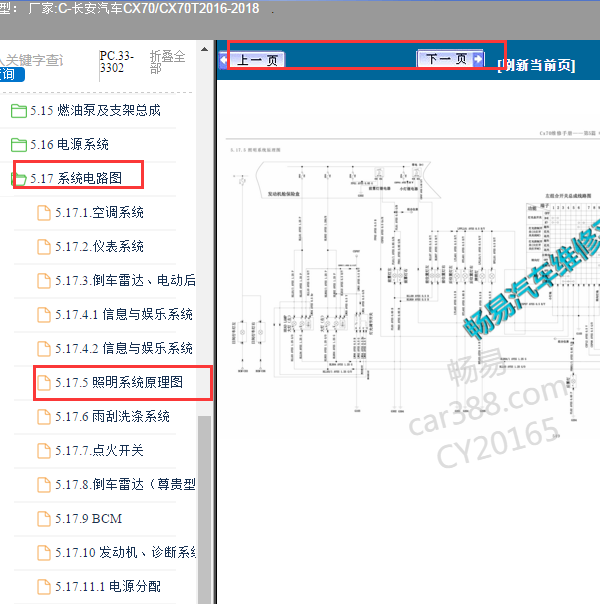The height and width of the screenshot is (604, 600).
Task: Click open-folder icon beside 5.17 系统电路图
Action: (19, 179)
